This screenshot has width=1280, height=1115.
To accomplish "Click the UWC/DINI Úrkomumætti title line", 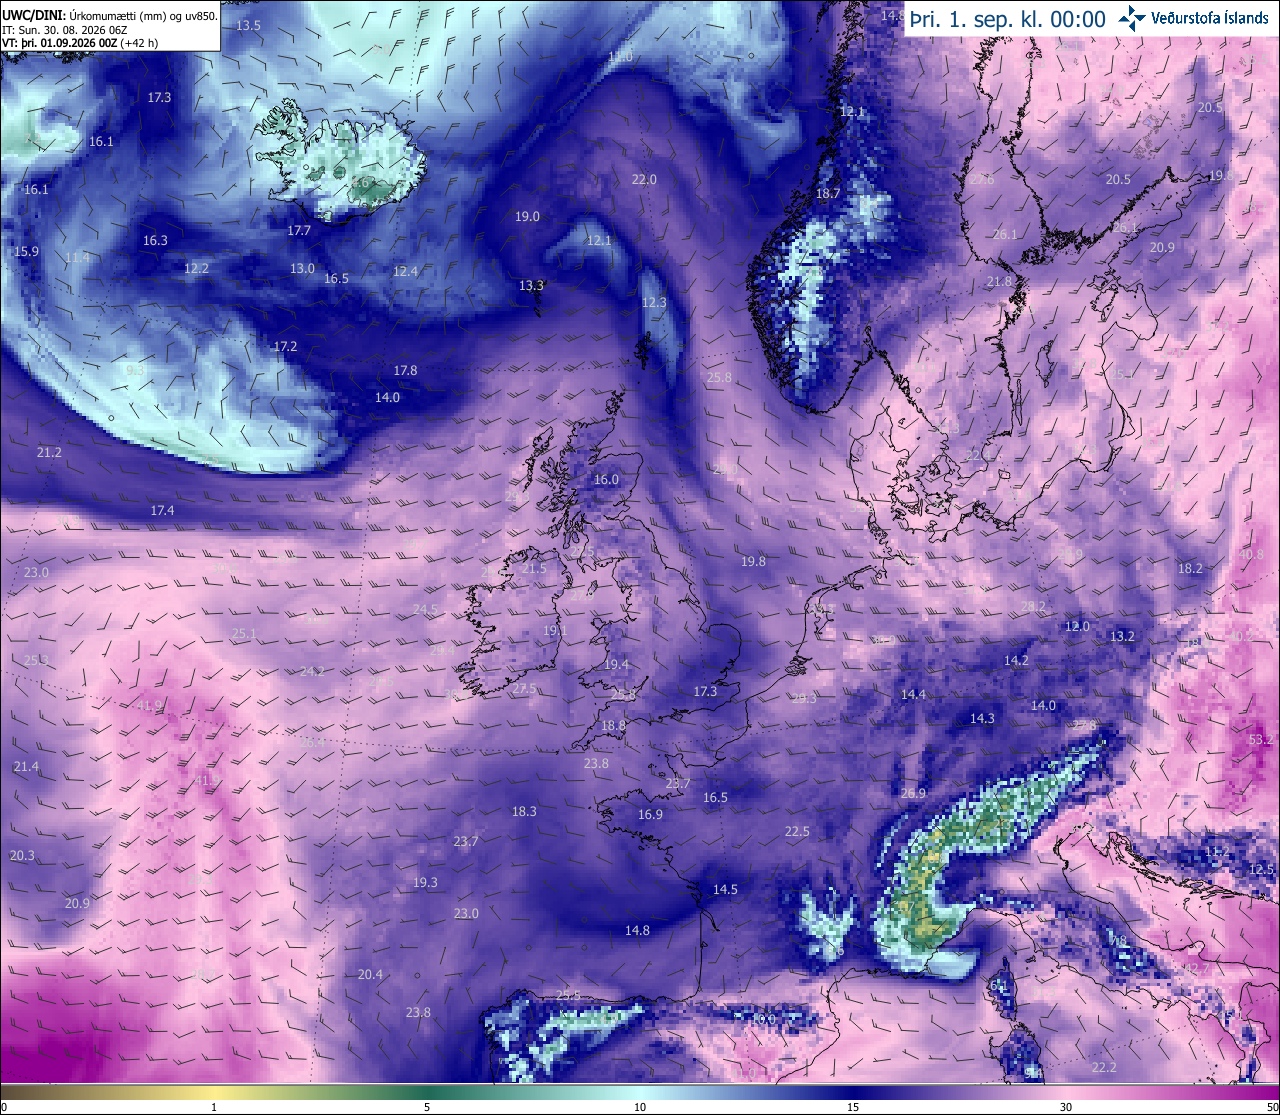I will pyautogui.click(x=110, y=15).
